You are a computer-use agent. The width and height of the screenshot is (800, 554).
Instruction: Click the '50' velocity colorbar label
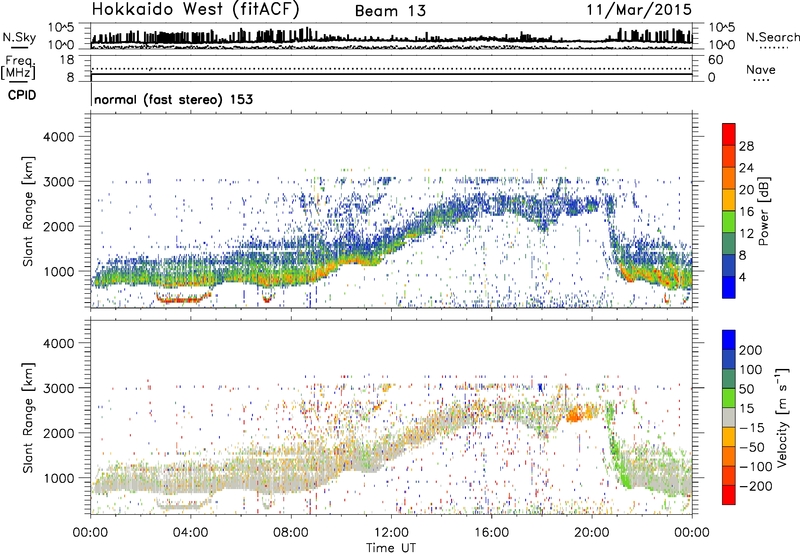tap(746, 389)
